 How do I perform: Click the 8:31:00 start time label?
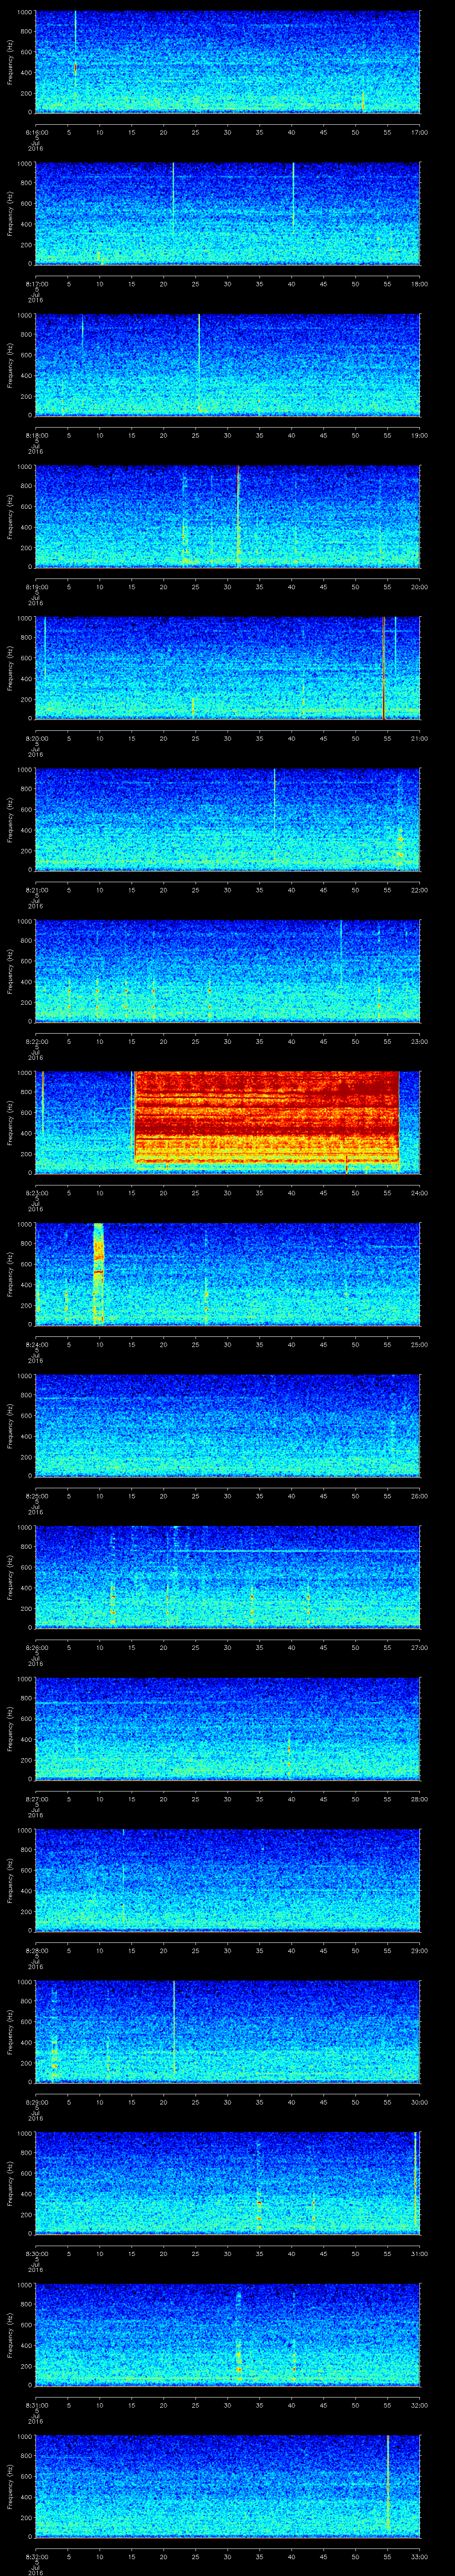[x=36, y=2405]
